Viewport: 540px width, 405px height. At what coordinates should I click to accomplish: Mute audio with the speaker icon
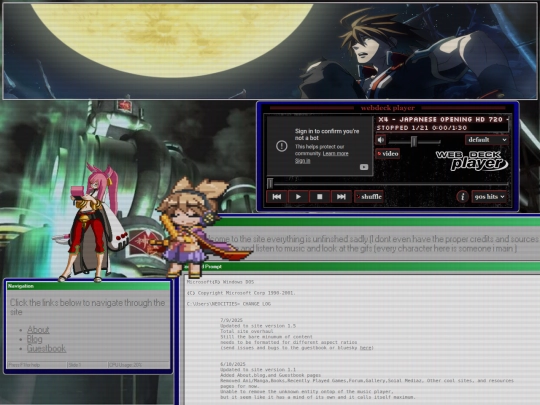coord(381,140)
